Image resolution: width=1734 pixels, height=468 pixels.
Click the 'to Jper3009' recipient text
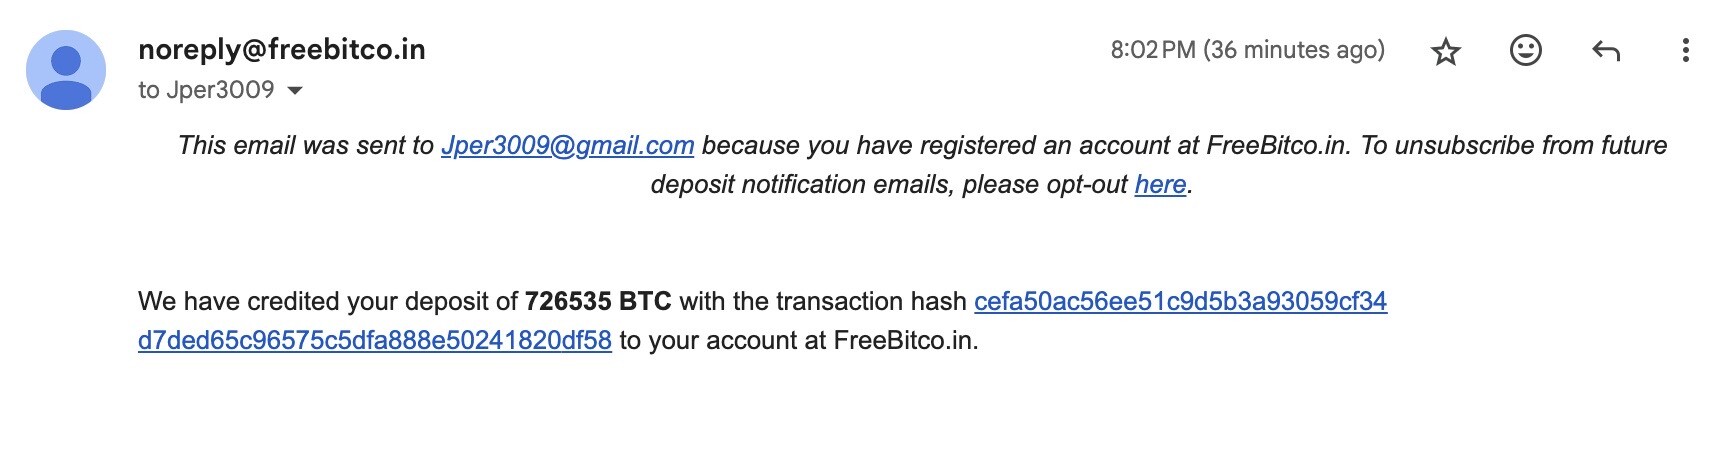point(206,90)
